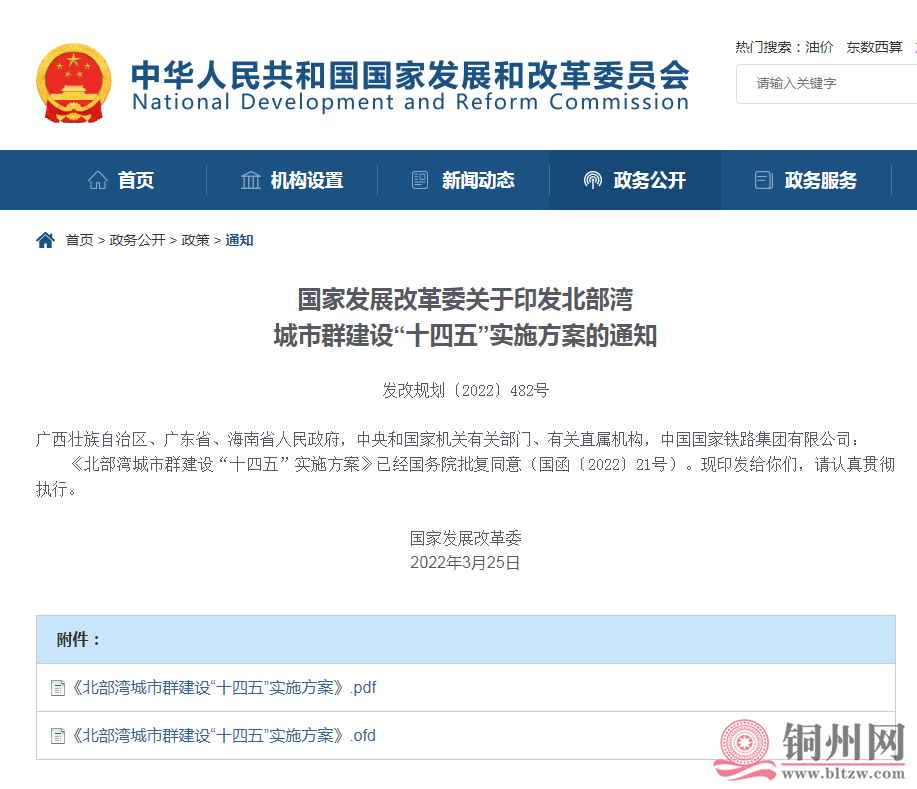This screenshot has width=917, height=789.
Task: Click the file icon beside the .pdf attachment
Action: click(57, 688)
